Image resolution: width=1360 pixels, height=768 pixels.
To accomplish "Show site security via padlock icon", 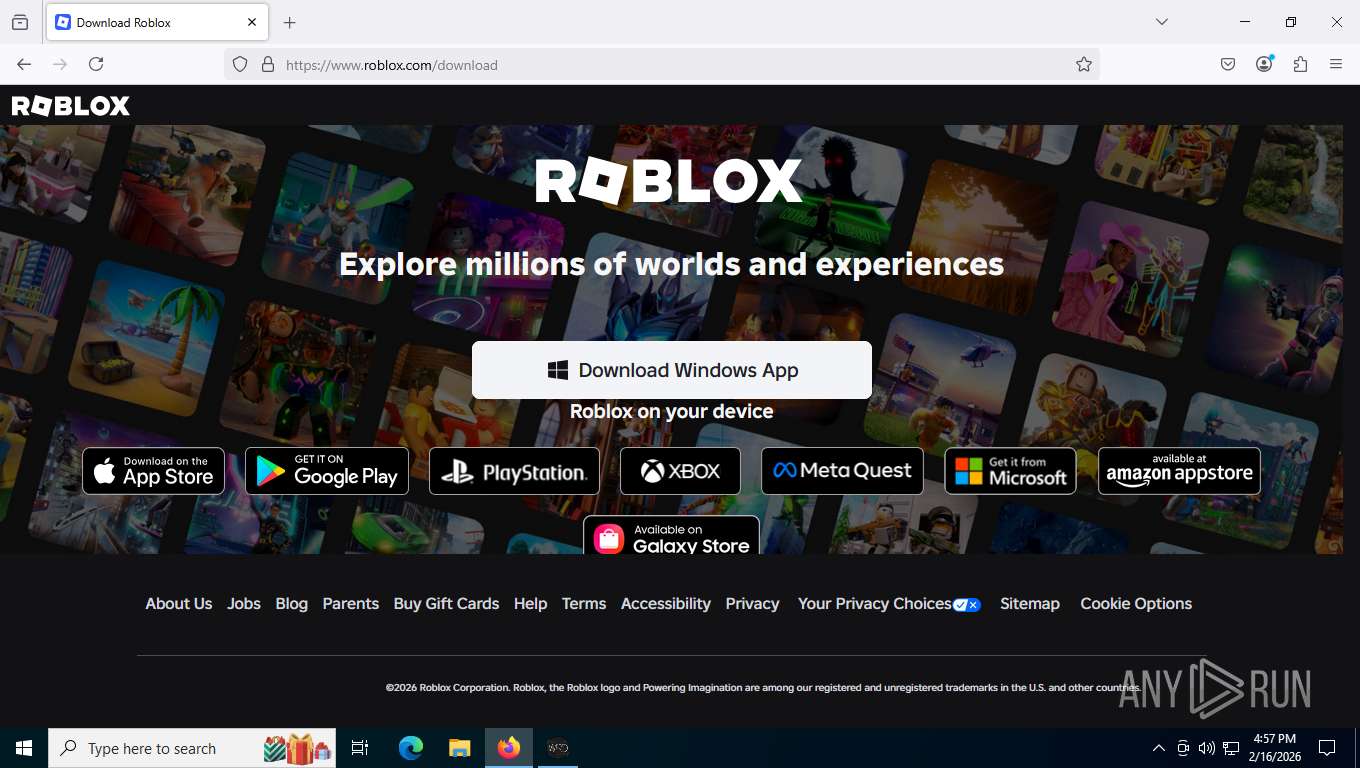I will [x=267, y=64].
